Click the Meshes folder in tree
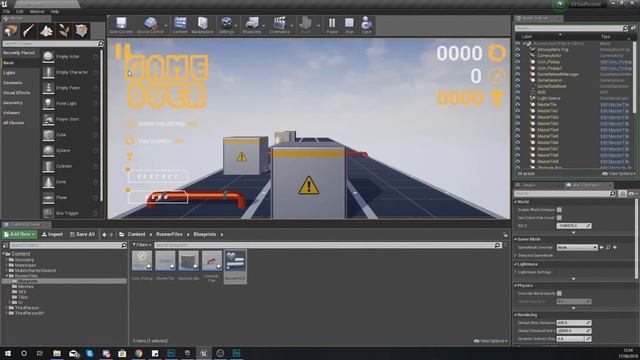Viewport: 640px width, 360px height. (x=26, y=287)
